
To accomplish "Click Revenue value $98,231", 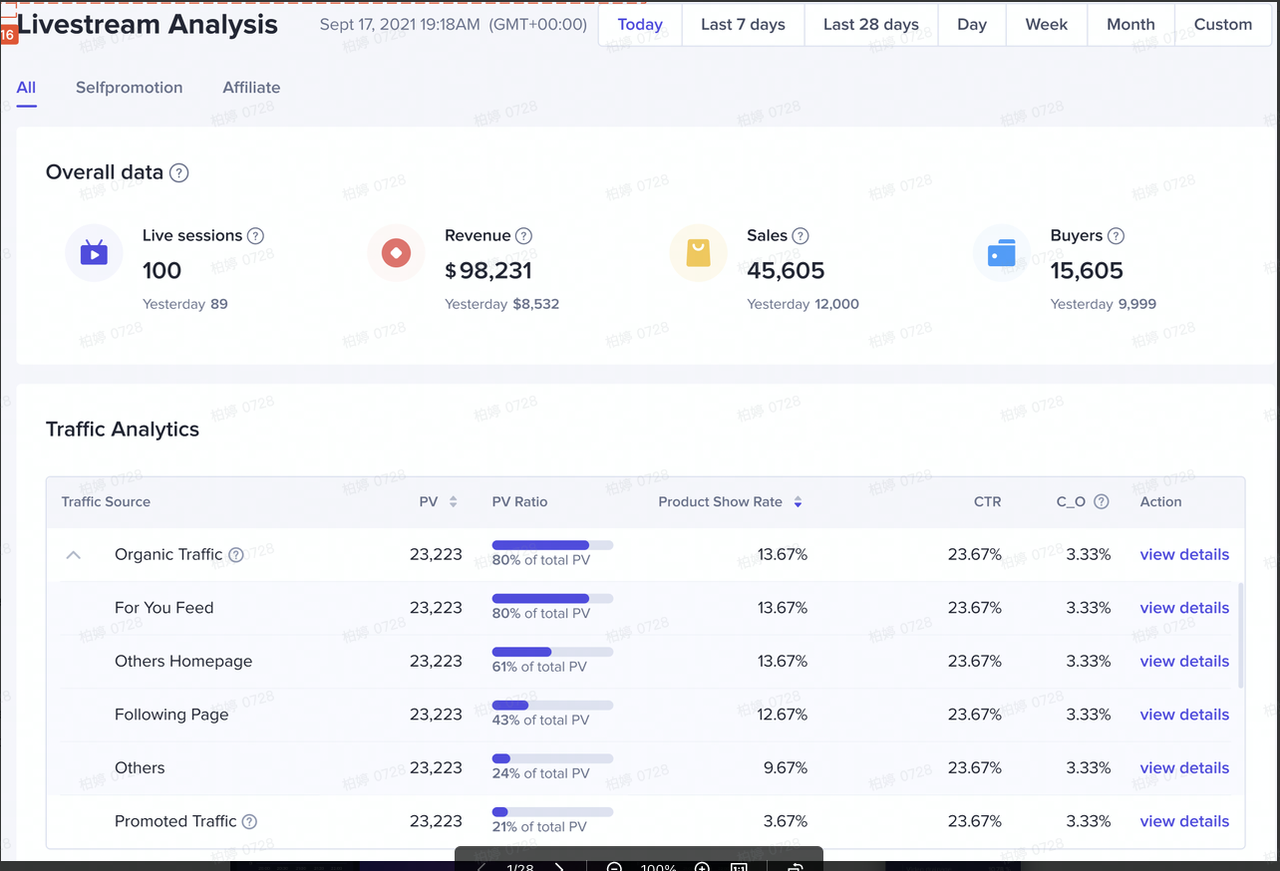I will 488,271.
